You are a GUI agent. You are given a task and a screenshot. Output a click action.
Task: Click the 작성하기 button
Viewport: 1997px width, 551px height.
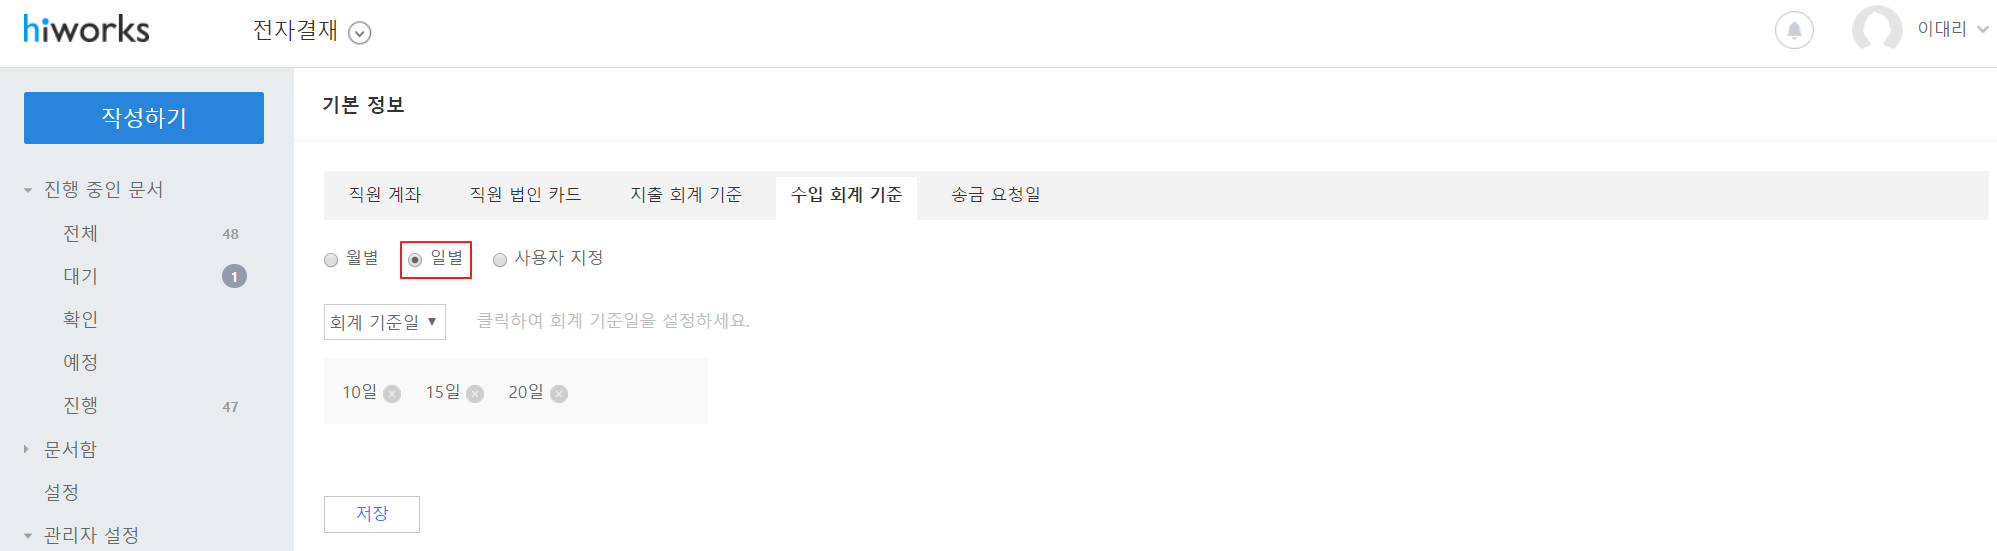click(144, 118)
